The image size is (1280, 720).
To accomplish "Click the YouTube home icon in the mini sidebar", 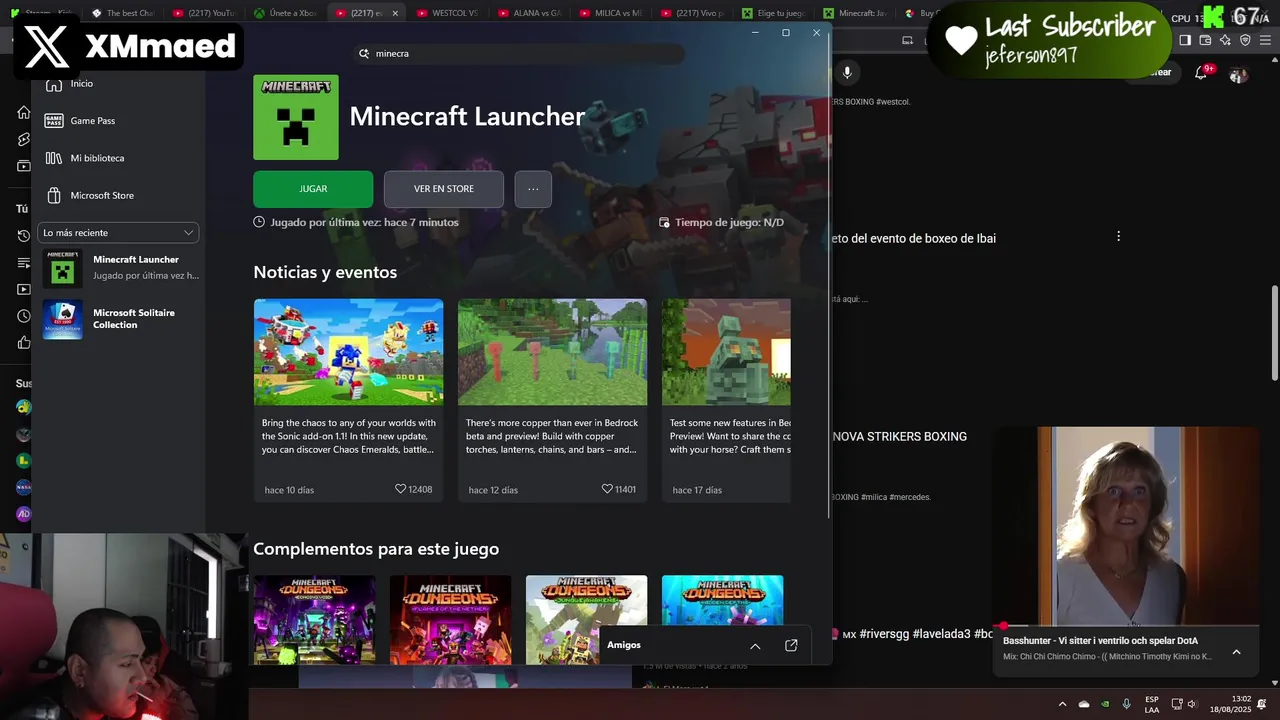I will point(24,112).
